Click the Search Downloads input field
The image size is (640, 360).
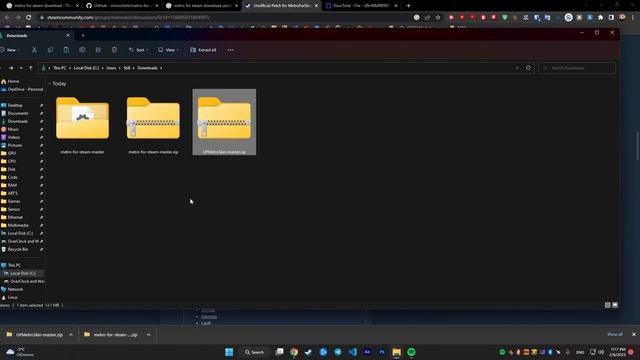click(577, 68)
